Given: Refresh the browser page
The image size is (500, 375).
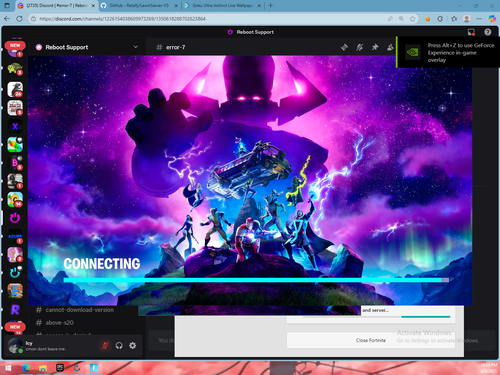Looking at the screenshot, I should (x=19, y=19).
